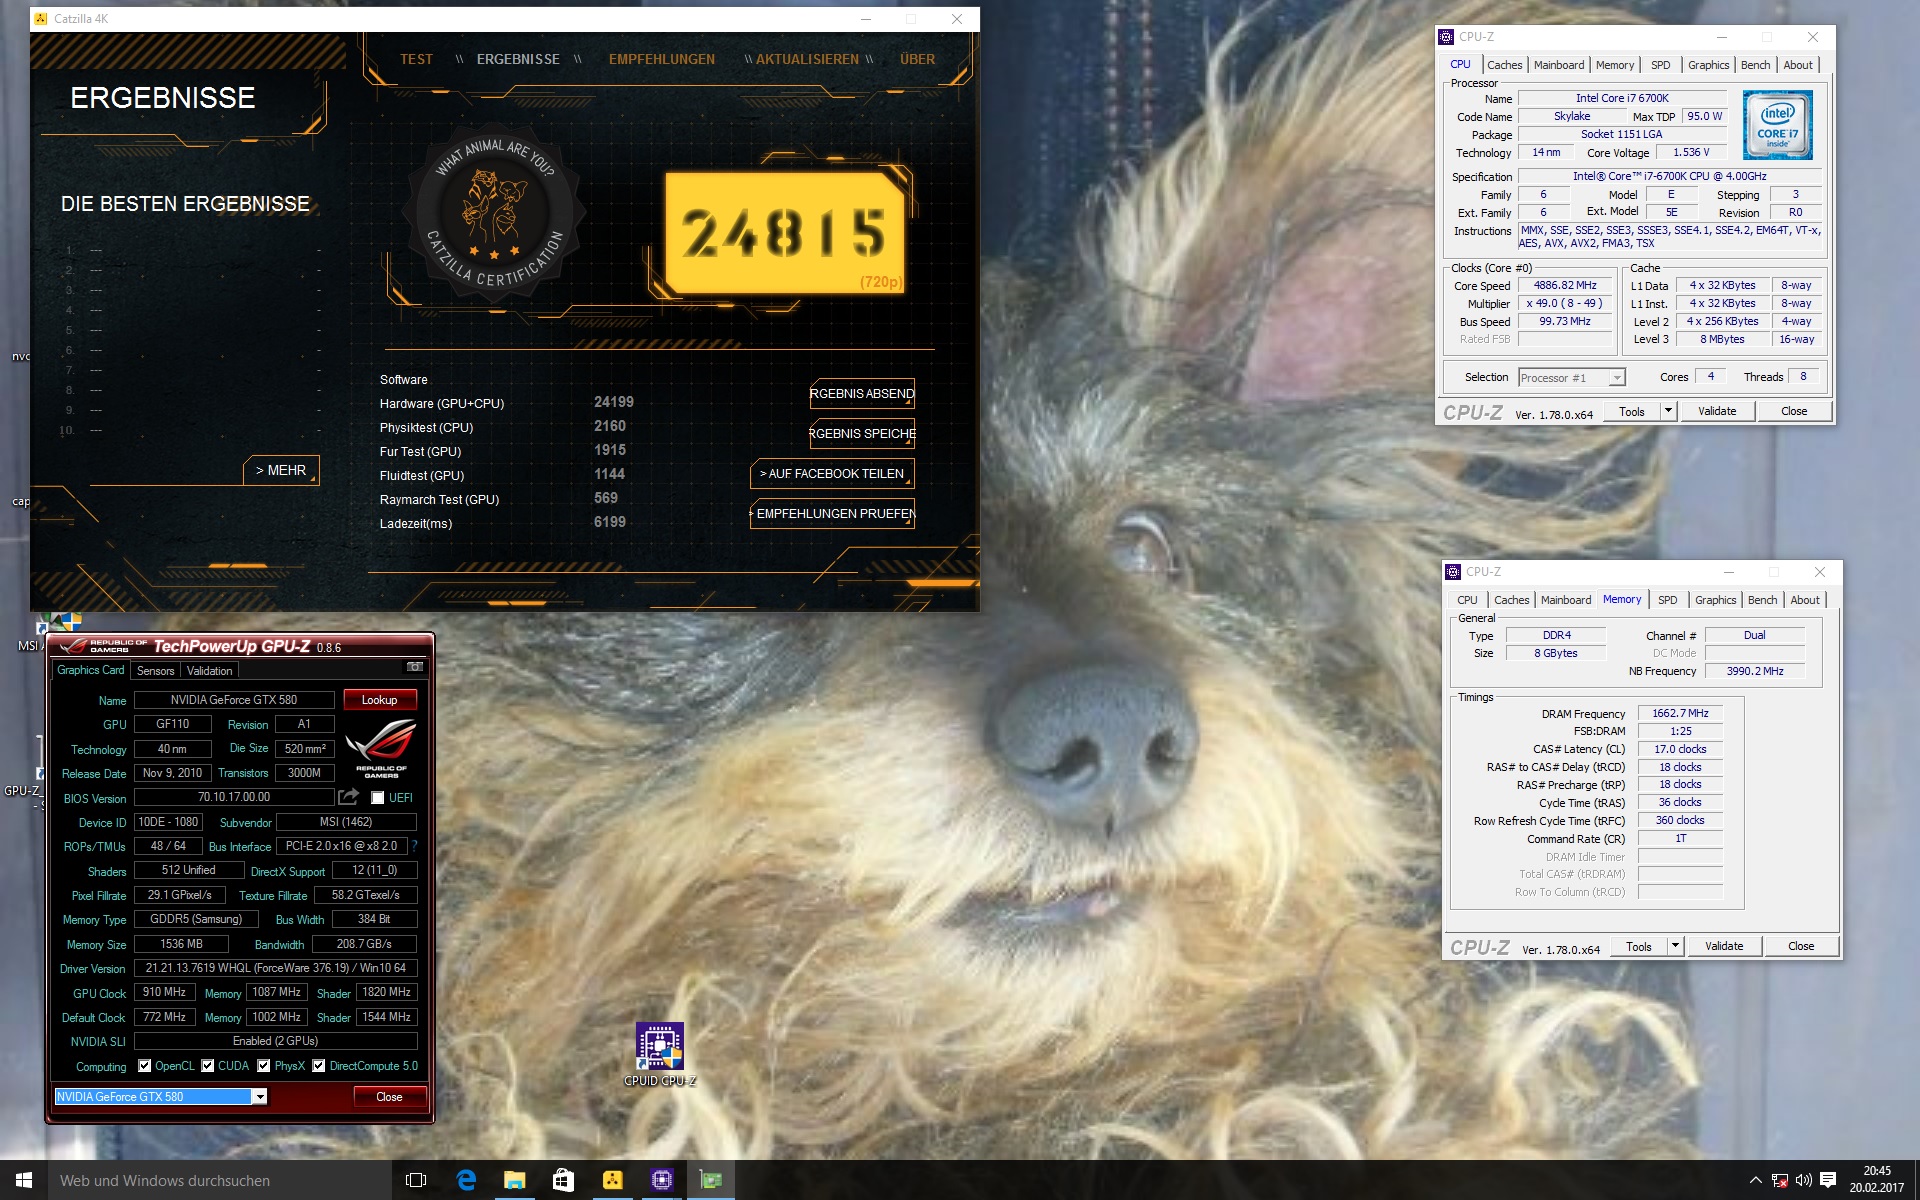Click Validate in the Memory CPU-Z window
1920x1200 pixels.
[x=1724, y=946]
